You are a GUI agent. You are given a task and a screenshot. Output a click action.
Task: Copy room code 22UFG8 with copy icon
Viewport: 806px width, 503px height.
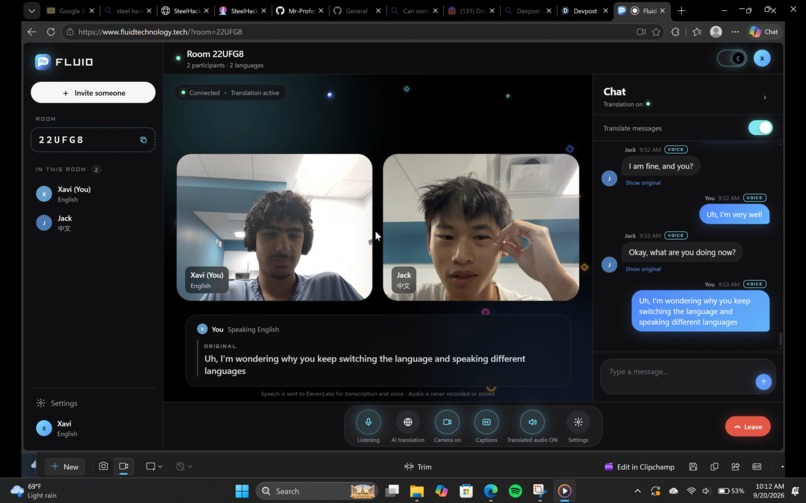pos(143,140)
